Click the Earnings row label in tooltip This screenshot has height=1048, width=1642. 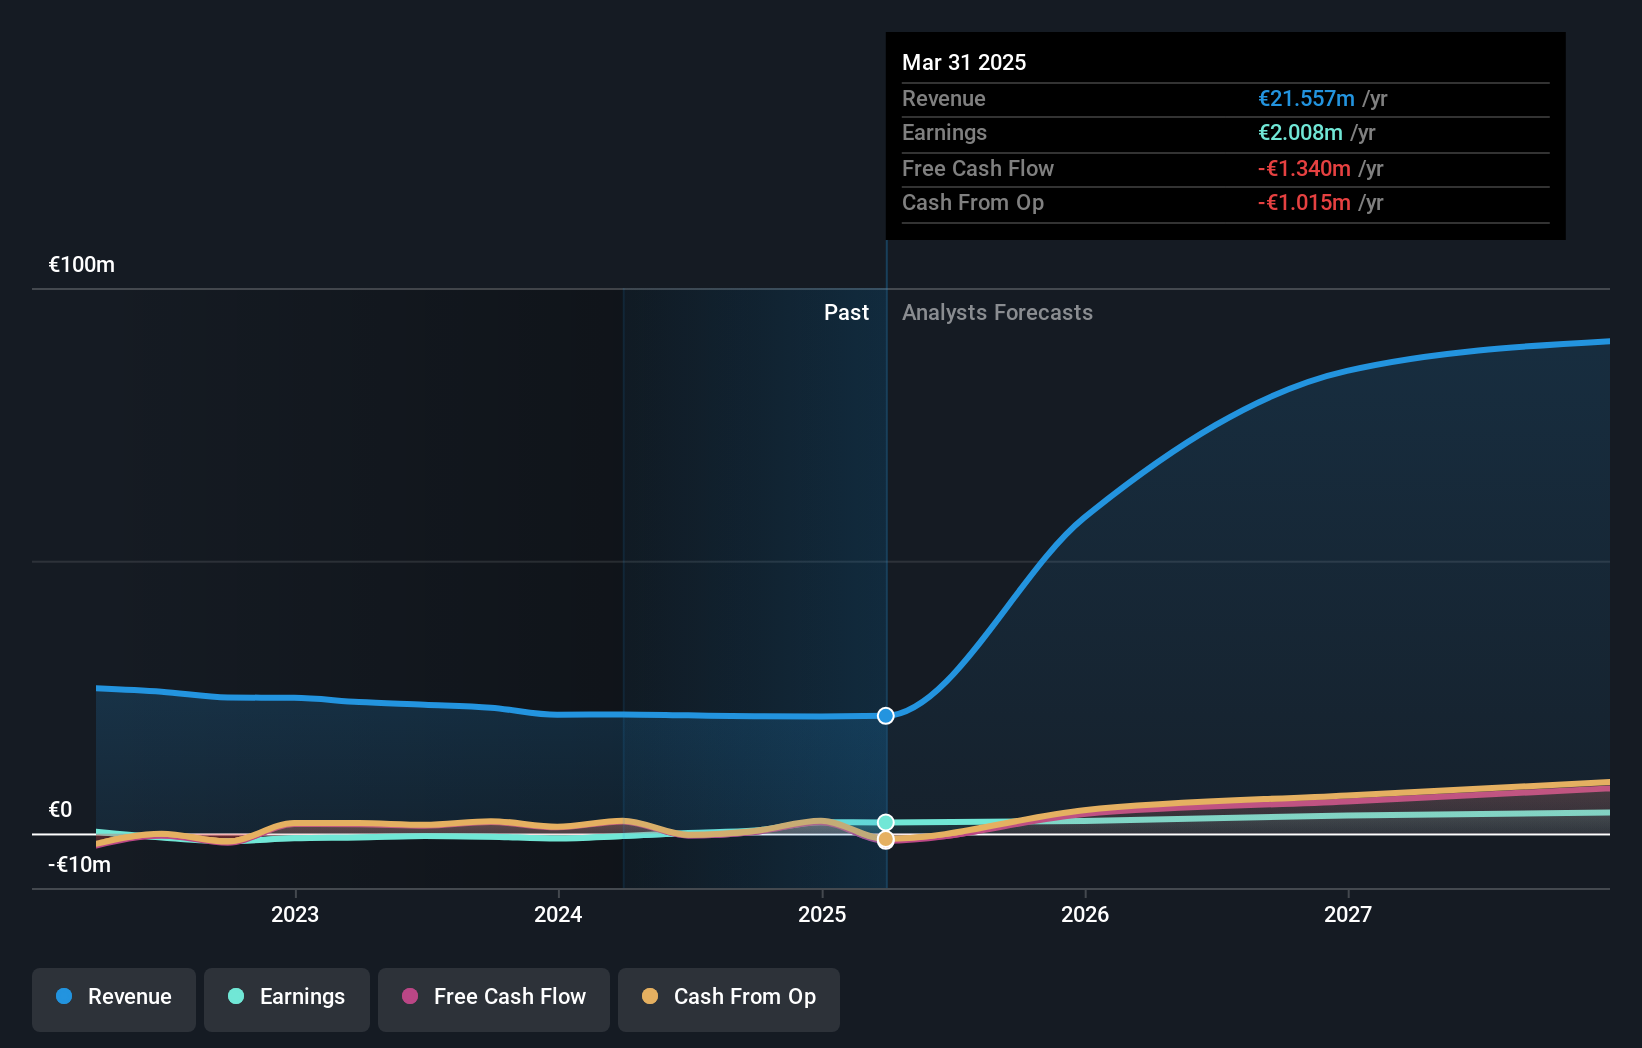pos(944,133)
